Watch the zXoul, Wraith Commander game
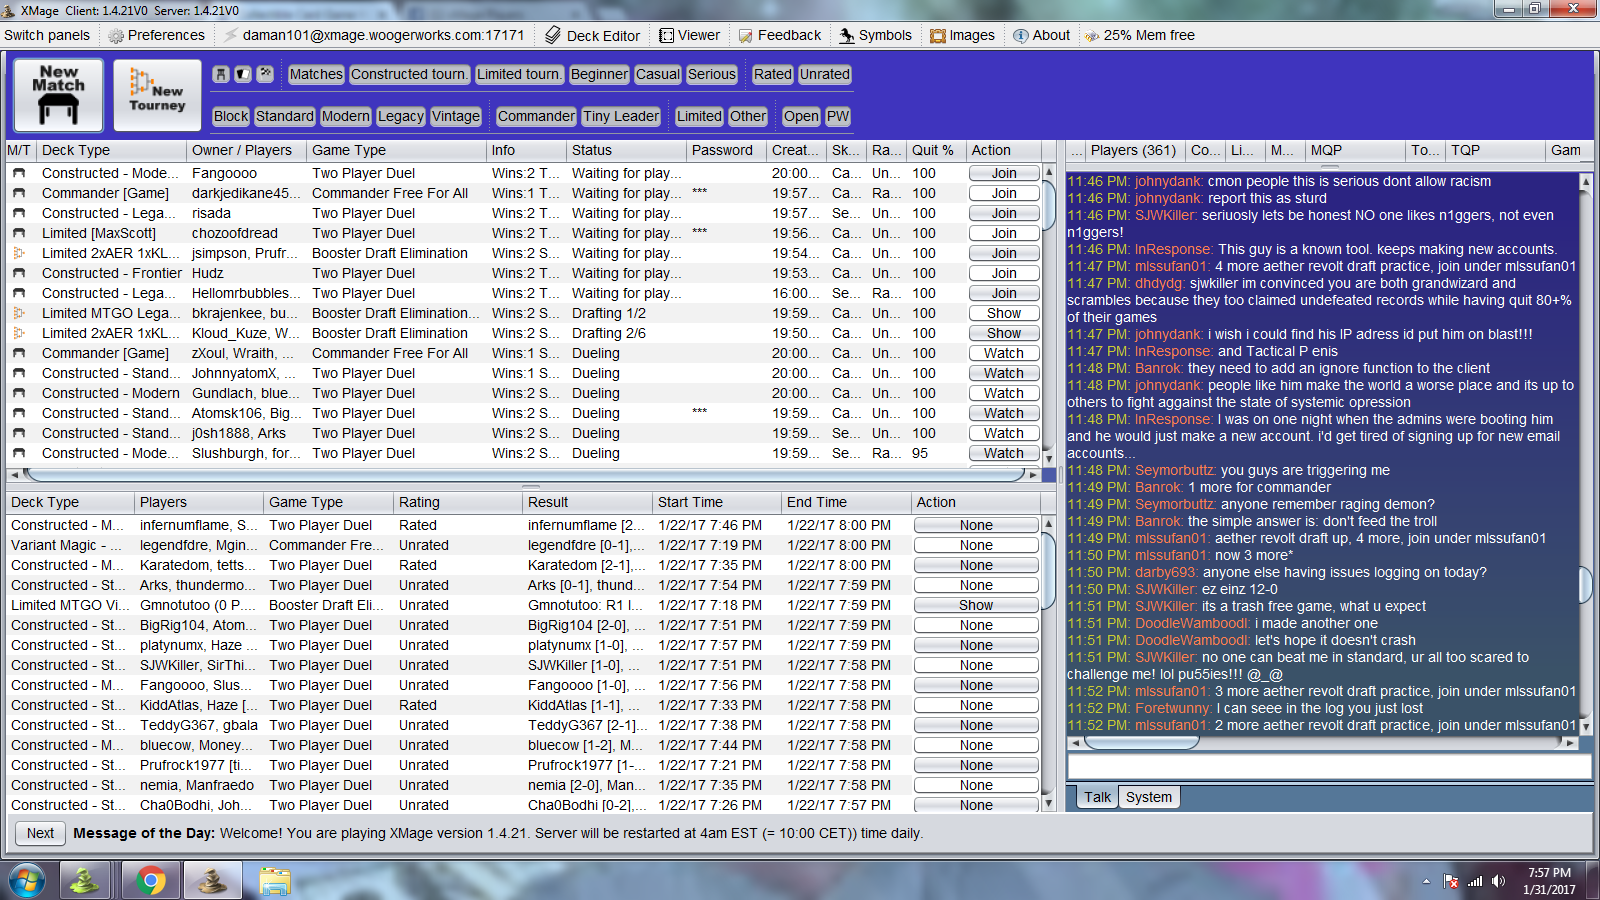Screen dimensions: 1600x900 pyautogui.click(x=1004, y=353)
